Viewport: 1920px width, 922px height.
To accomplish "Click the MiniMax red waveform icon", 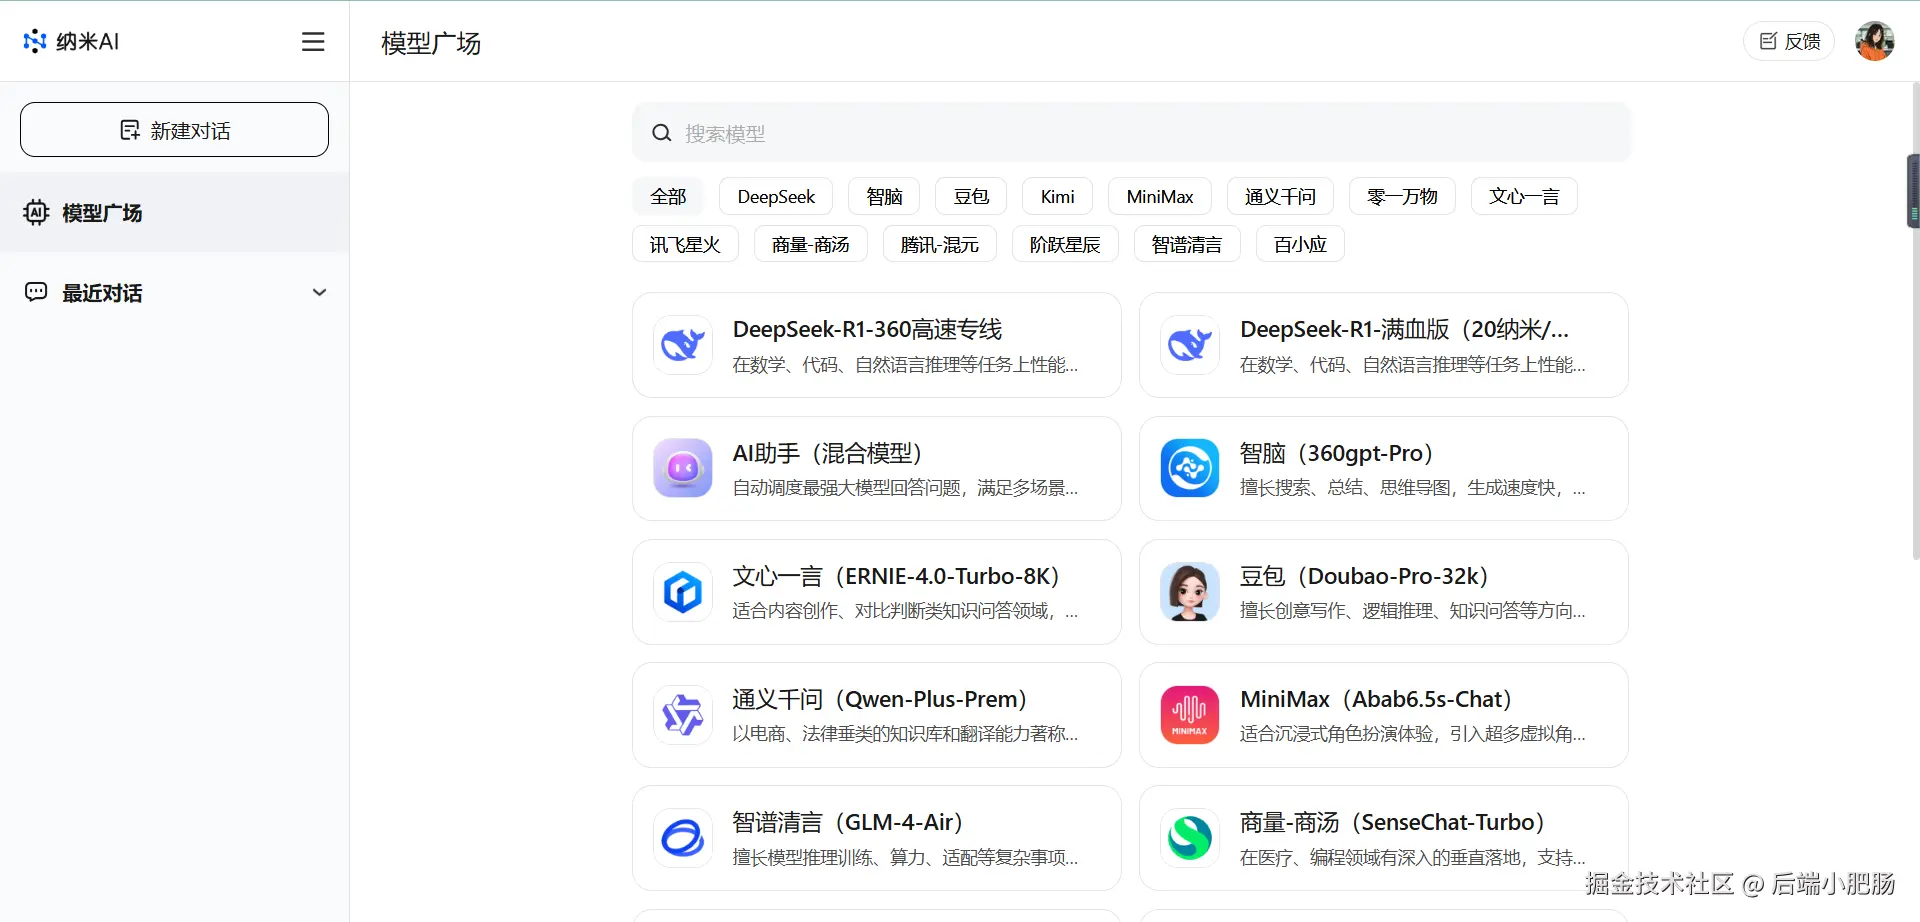I will (x=1190, y=715).
